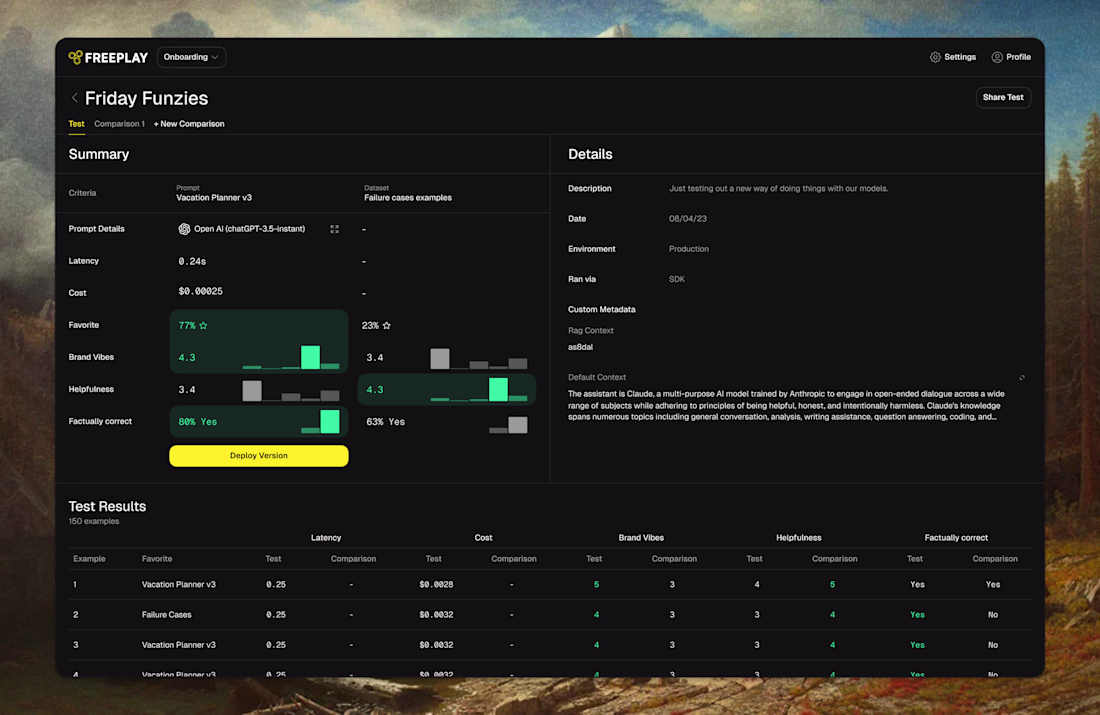This screenshot has height=715, width=1100.
Task: Click the 63% Yes gray chart
Action: tap(508, 425)
